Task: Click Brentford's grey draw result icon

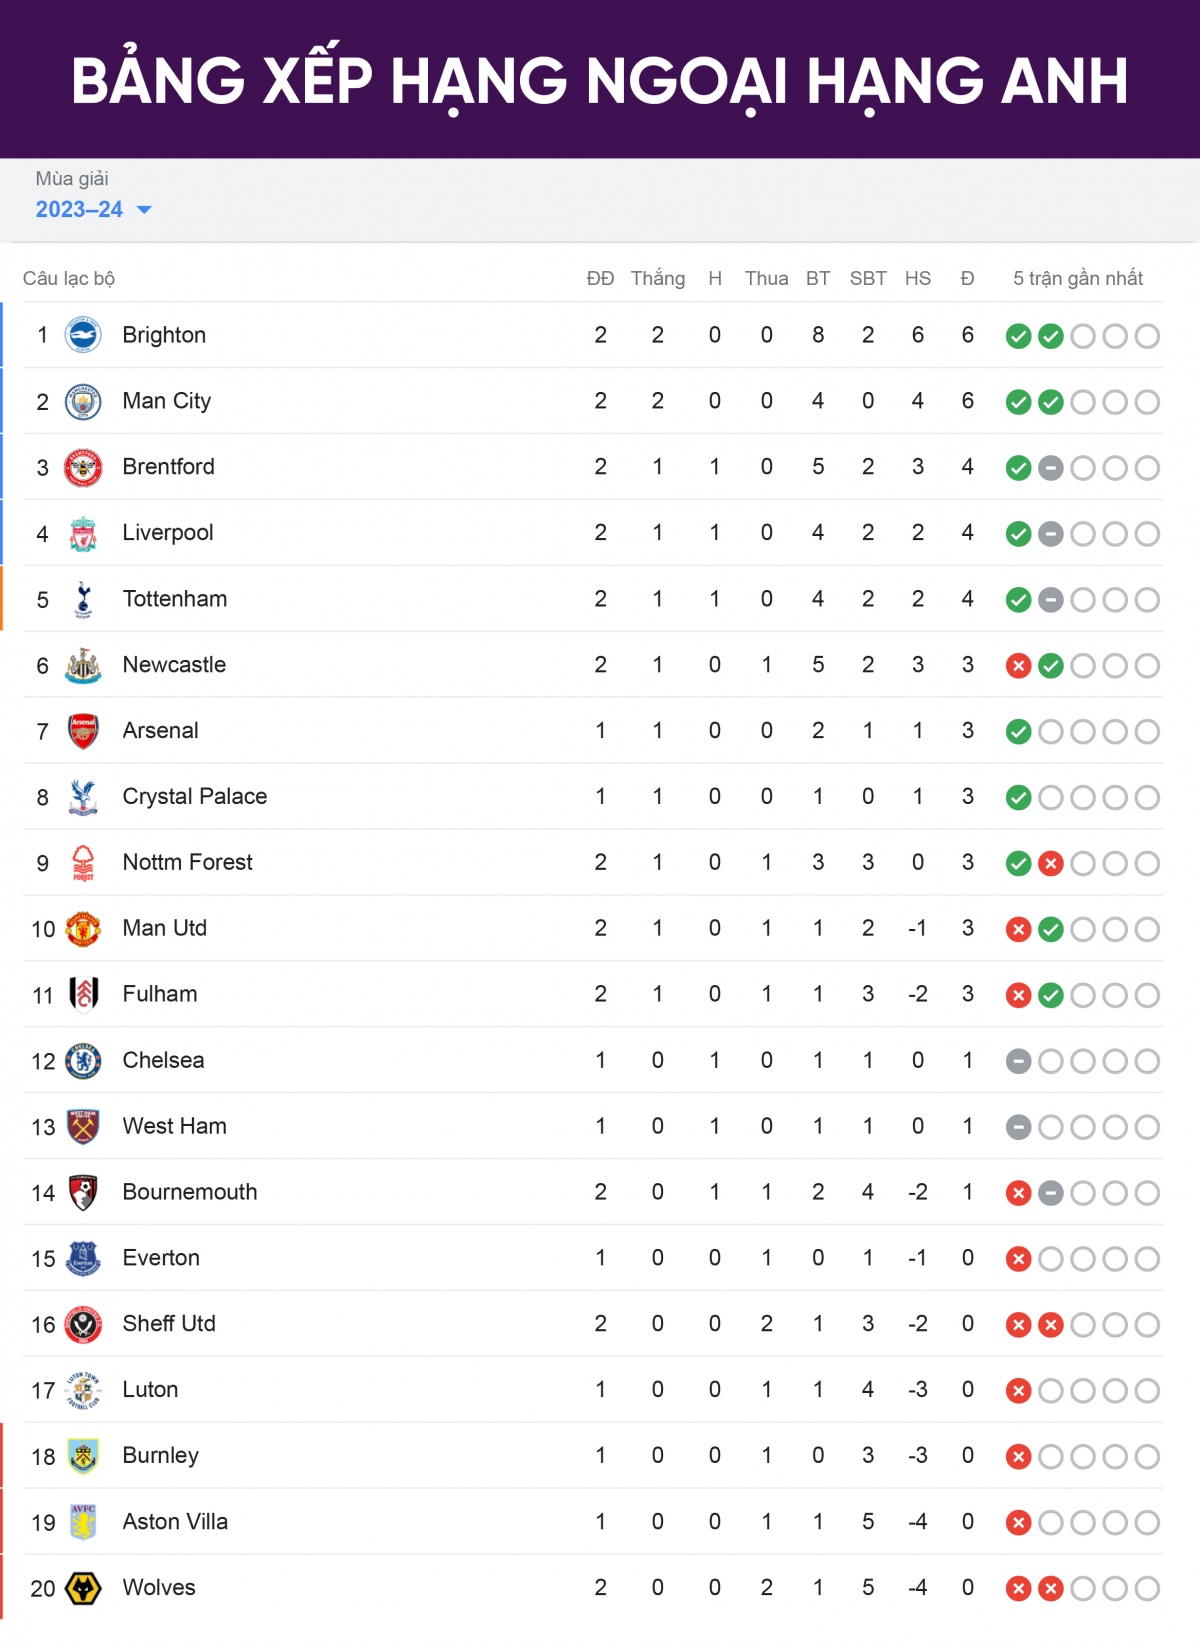Action: [1050, 468]
